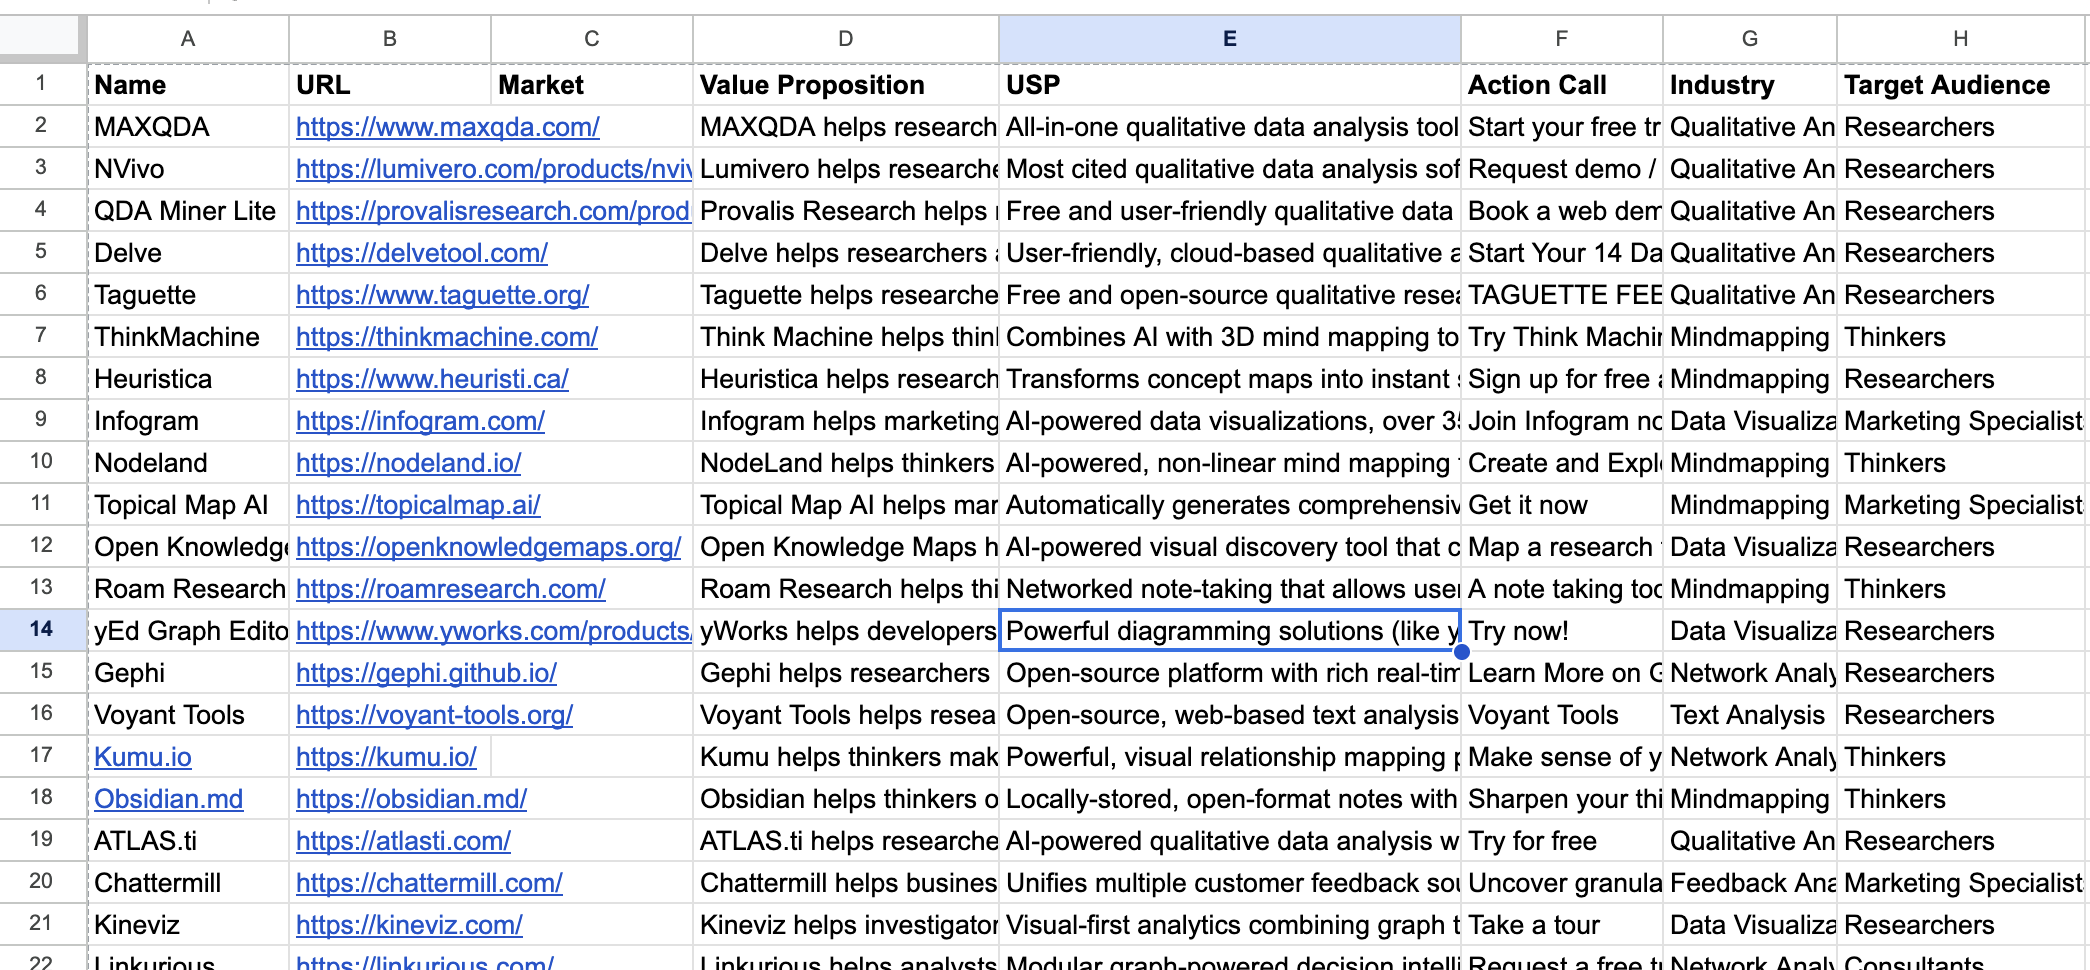This screenshot has width=2090, height=970.
Task: Select the 'Market' header cell
Action: pos(592,85)
